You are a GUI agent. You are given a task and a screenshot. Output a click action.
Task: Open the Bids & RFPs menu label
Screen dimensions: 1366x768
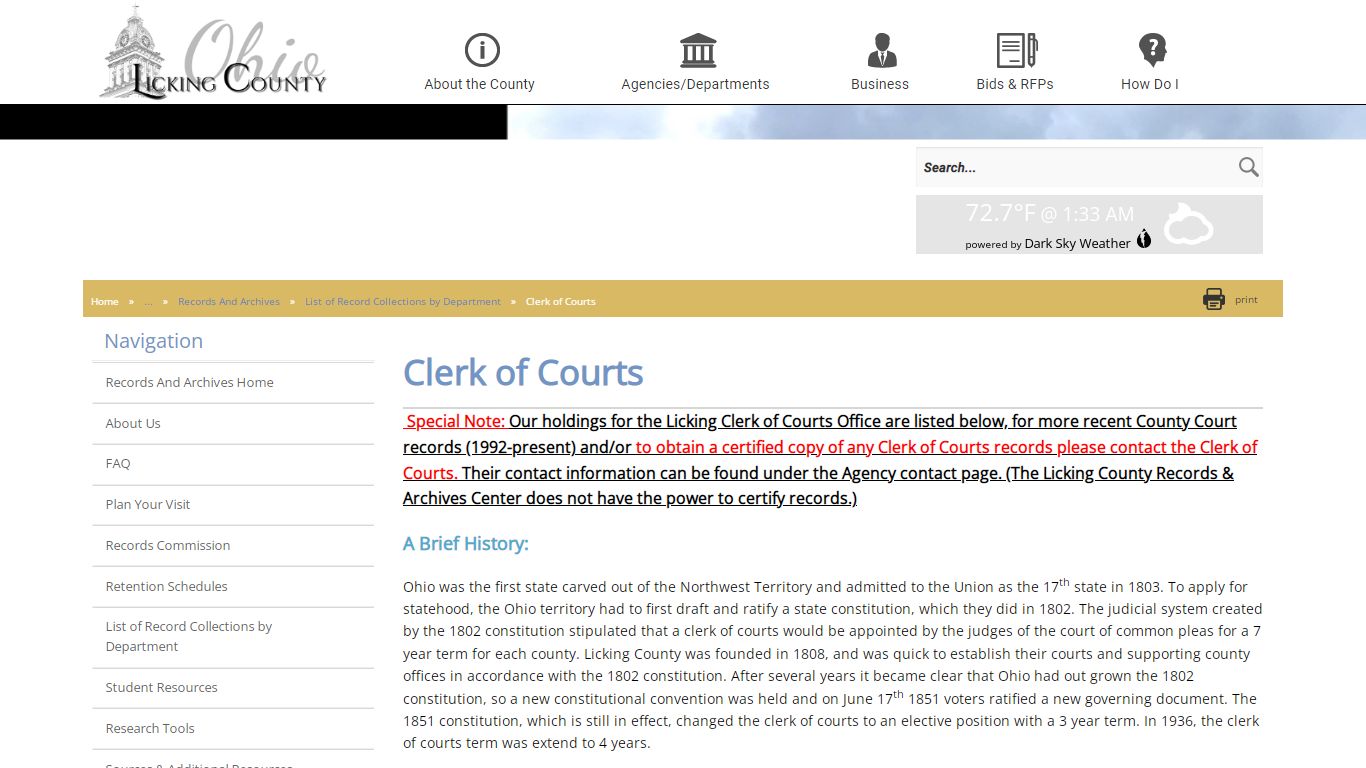(1015, 84)
